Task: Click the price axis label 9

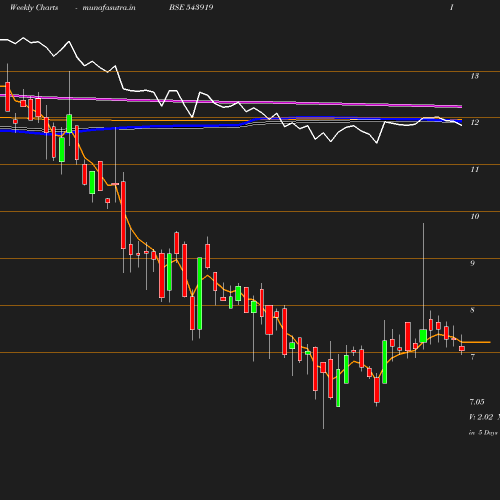Action: (x=472, y=263)
